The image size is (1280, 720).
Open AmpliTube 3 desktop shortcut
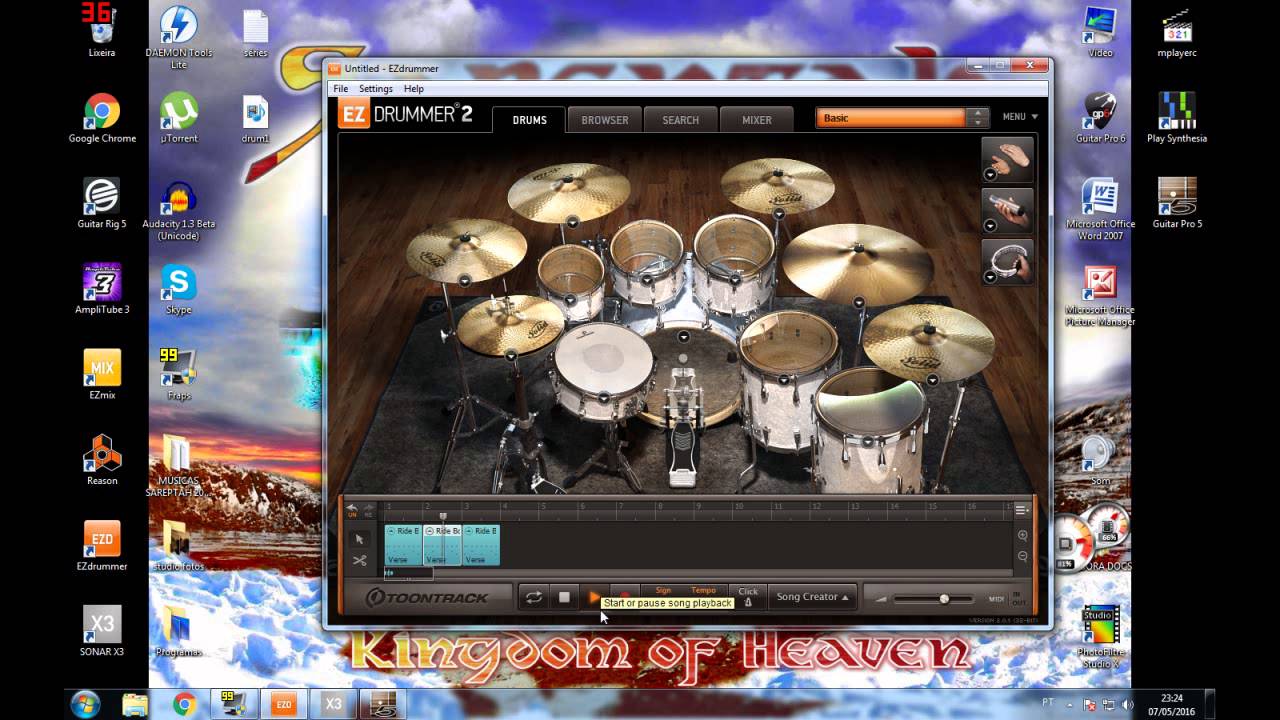102,289
